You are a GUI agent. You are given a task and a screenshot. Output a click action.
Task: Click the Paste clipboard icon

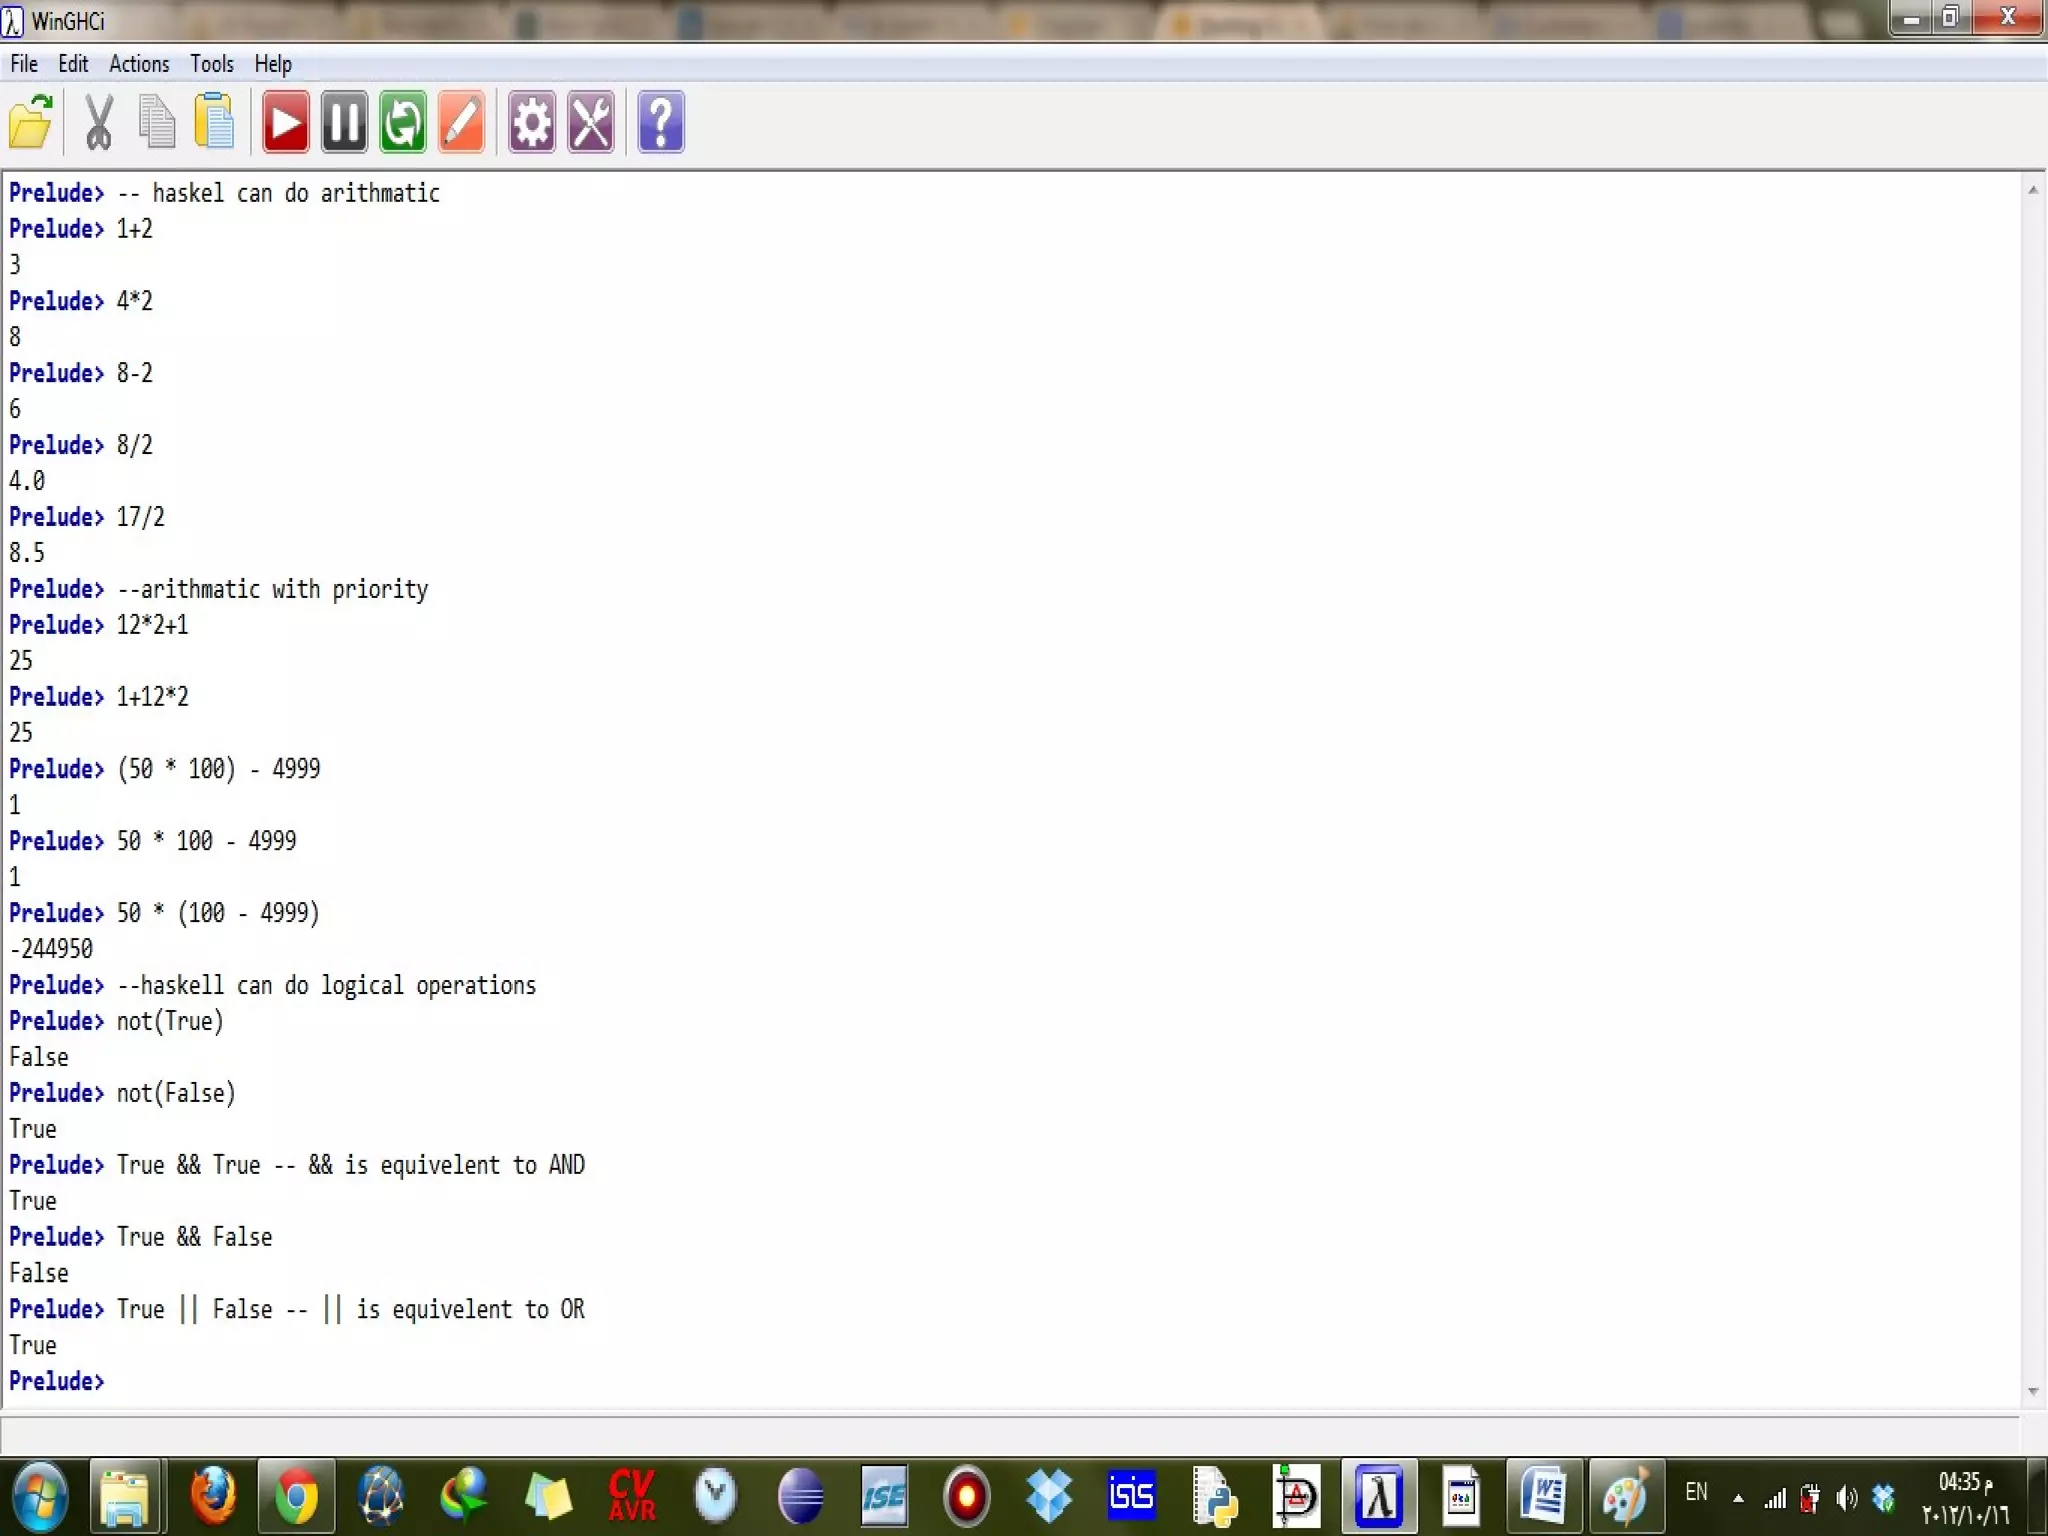click(x=214, y=122)
